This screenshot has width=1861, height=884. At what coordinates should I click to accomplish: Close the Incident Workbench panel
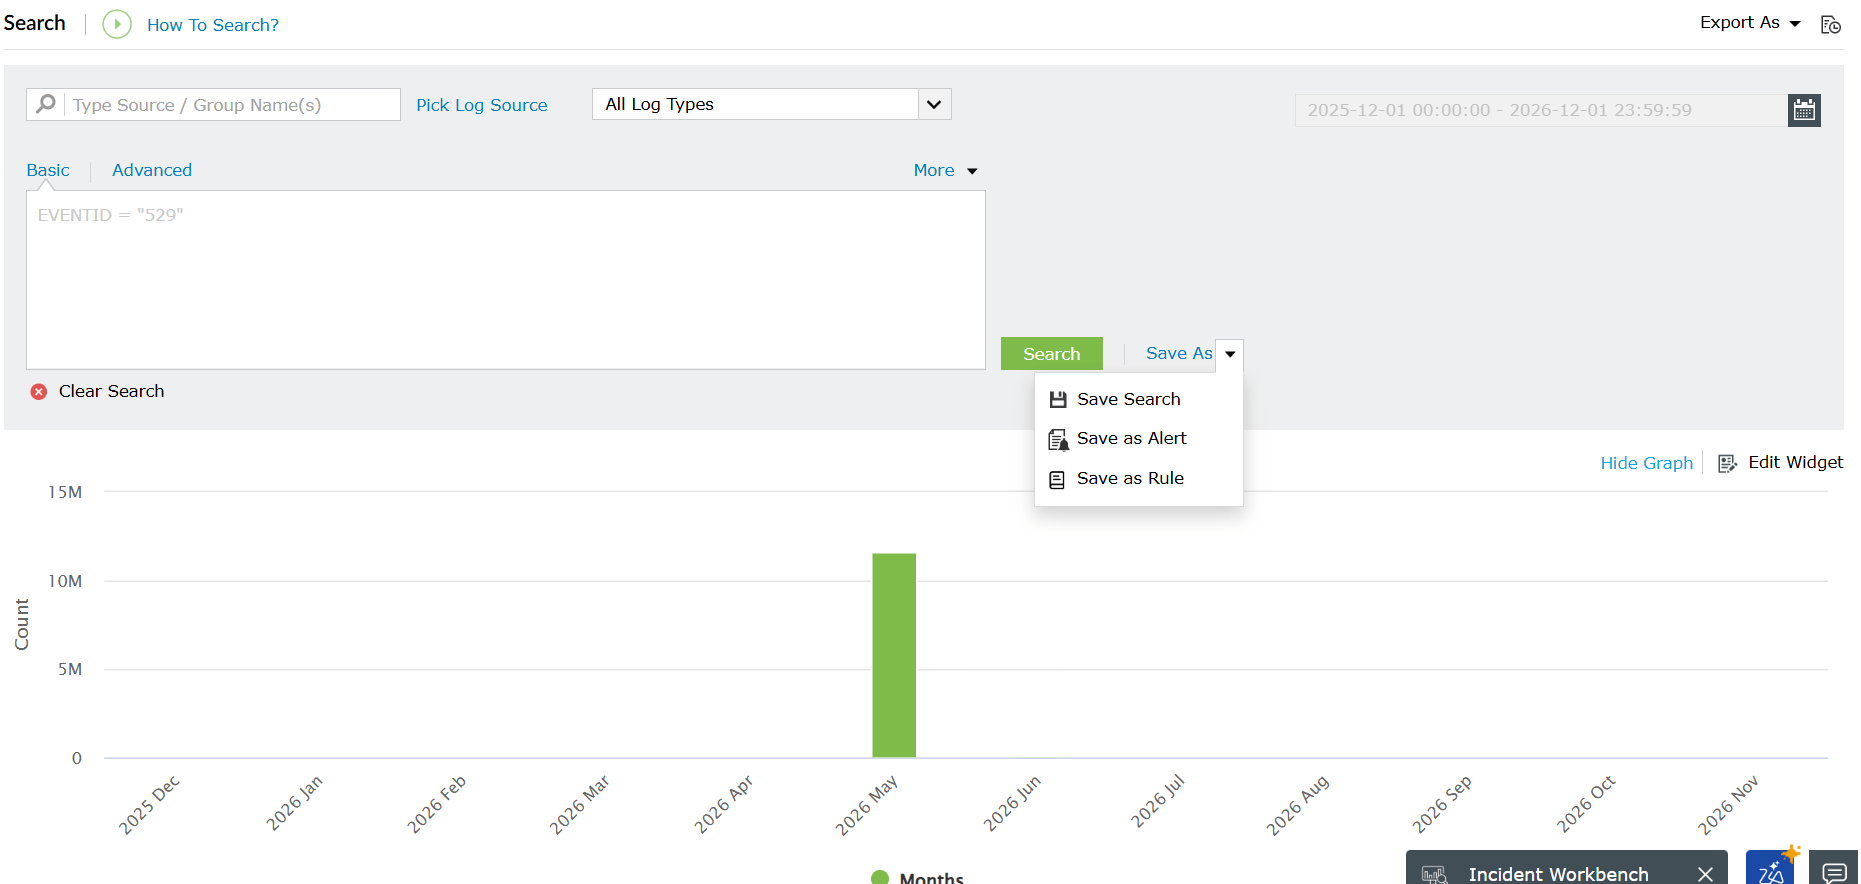pyautogui.click(x=1705, y=875)
